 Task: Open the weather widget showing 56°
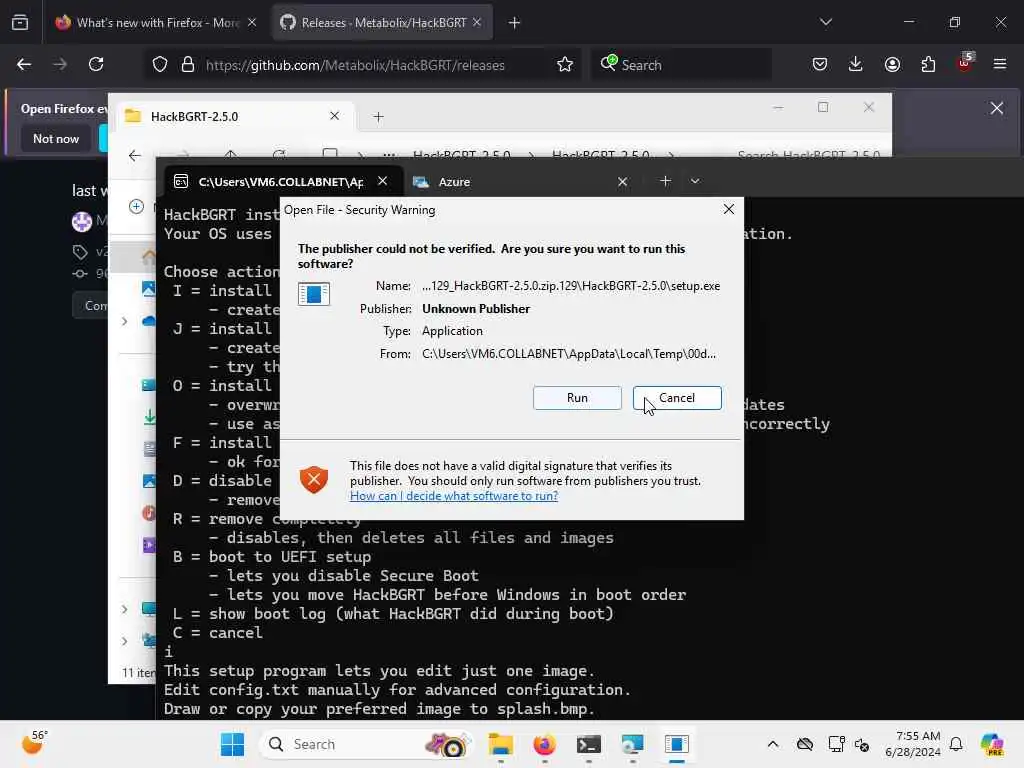[33, 743]
